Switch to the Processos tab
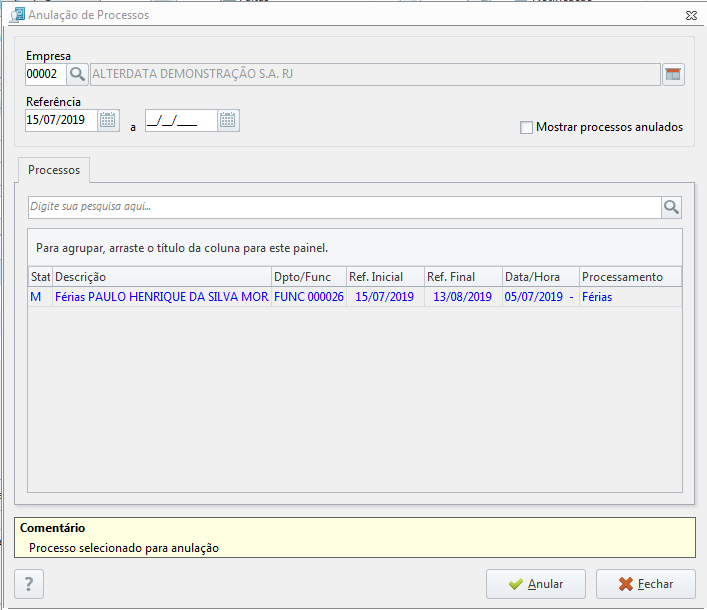Viewport: 707px width, 610px height. pyautogui.click(x=54, y=170)
